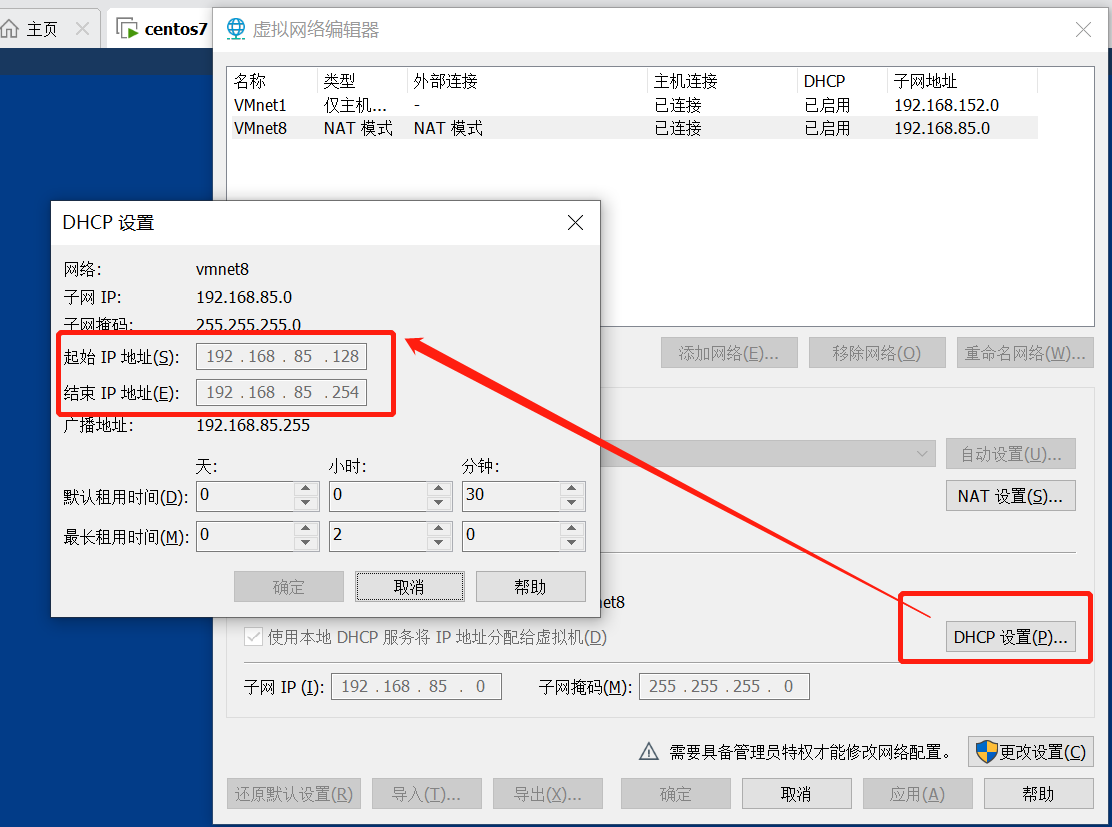Click the 自动设置(U)... button
The image size is (1112, 827).
pyautogui.click(x=1011, y=454)
